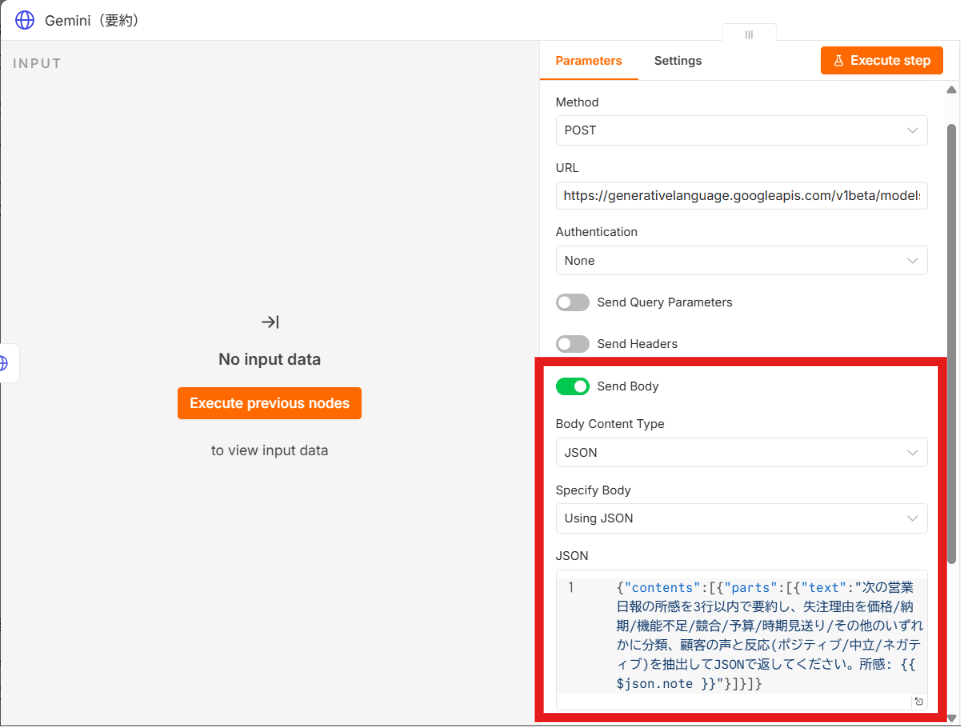Click the INPUT panel heading
Image resolution: width=961 pixels, height=727 pixels.
37,63
